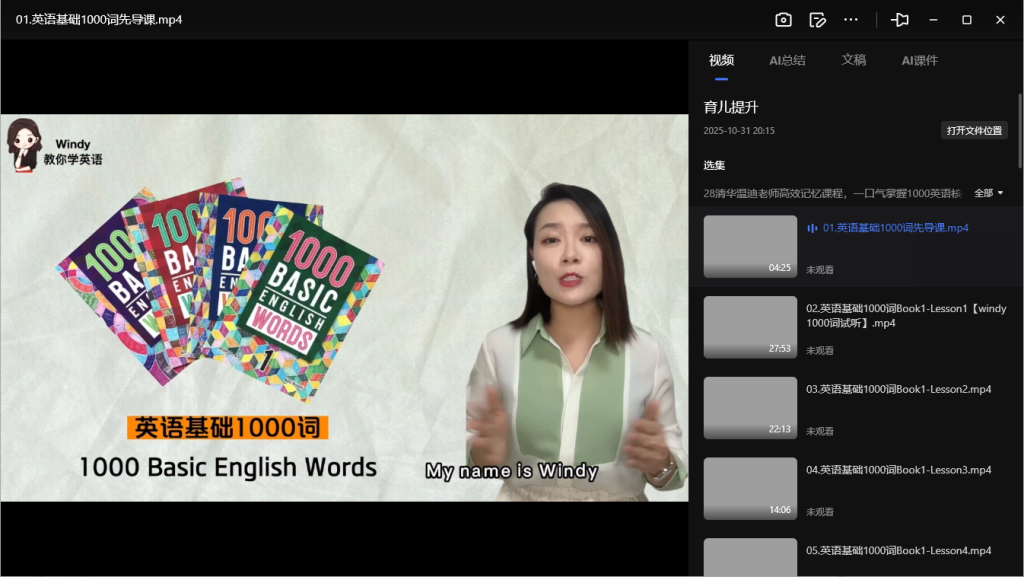Minimize the player window
Viewport: 1024px width, 577px height.
(933, 20)
